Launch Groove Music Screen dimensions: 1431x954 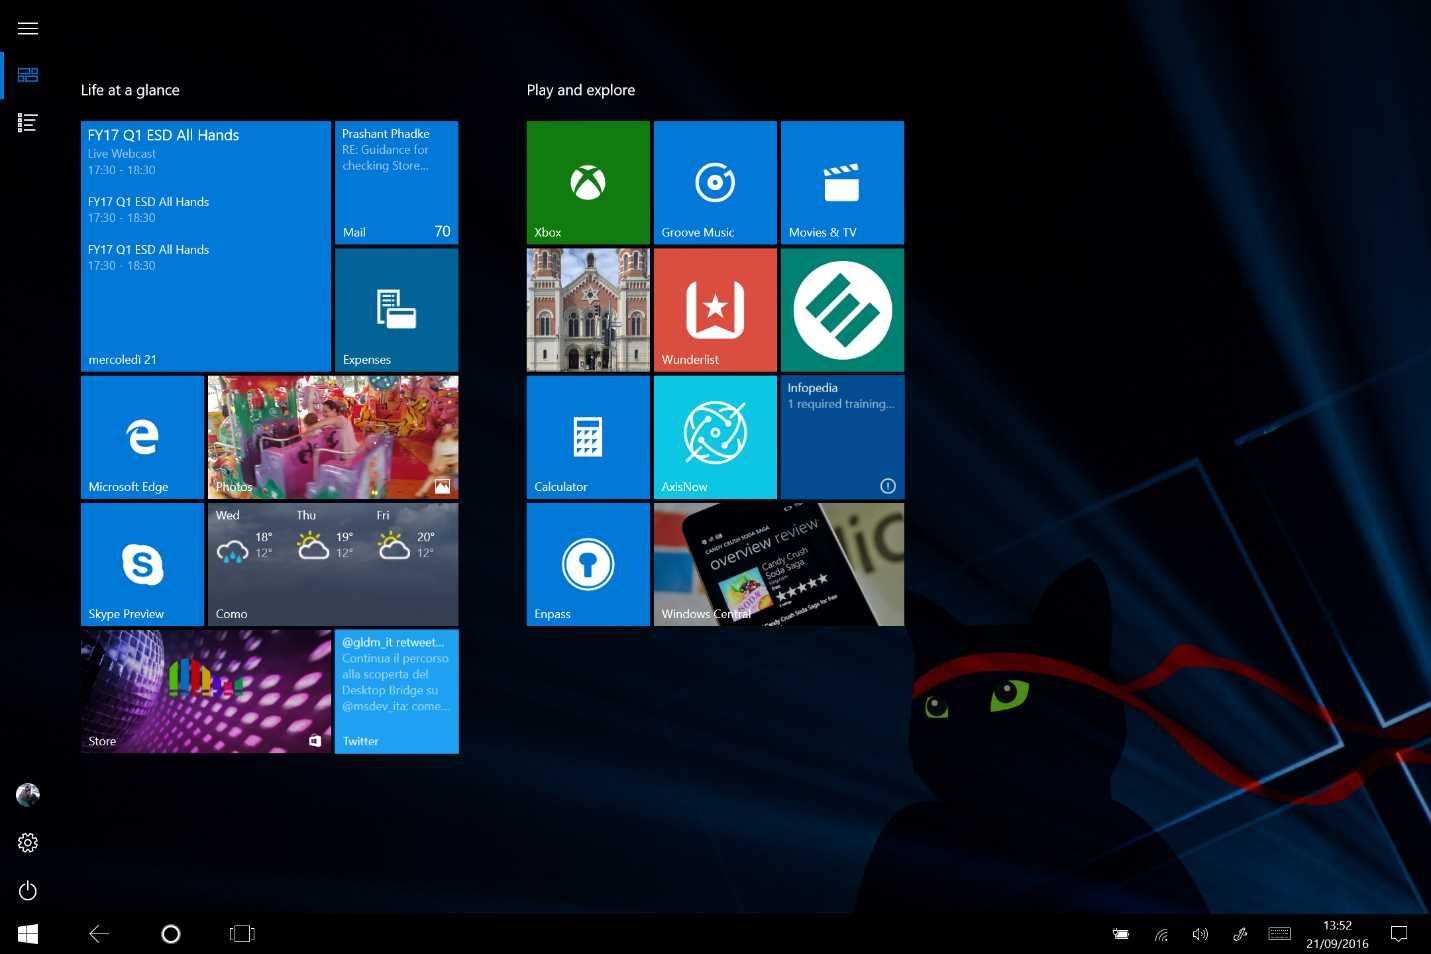click(x=714, y=182)
